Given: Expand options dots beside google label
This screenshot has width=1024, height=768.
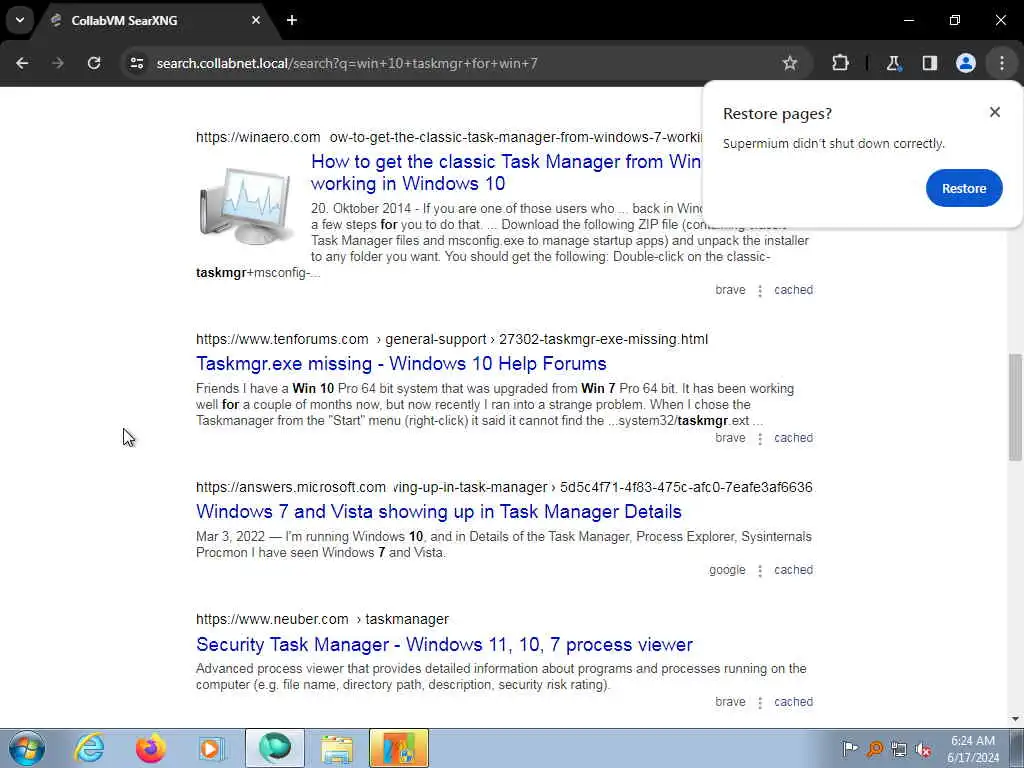Looking at the screenshot, I should point(760,571).
